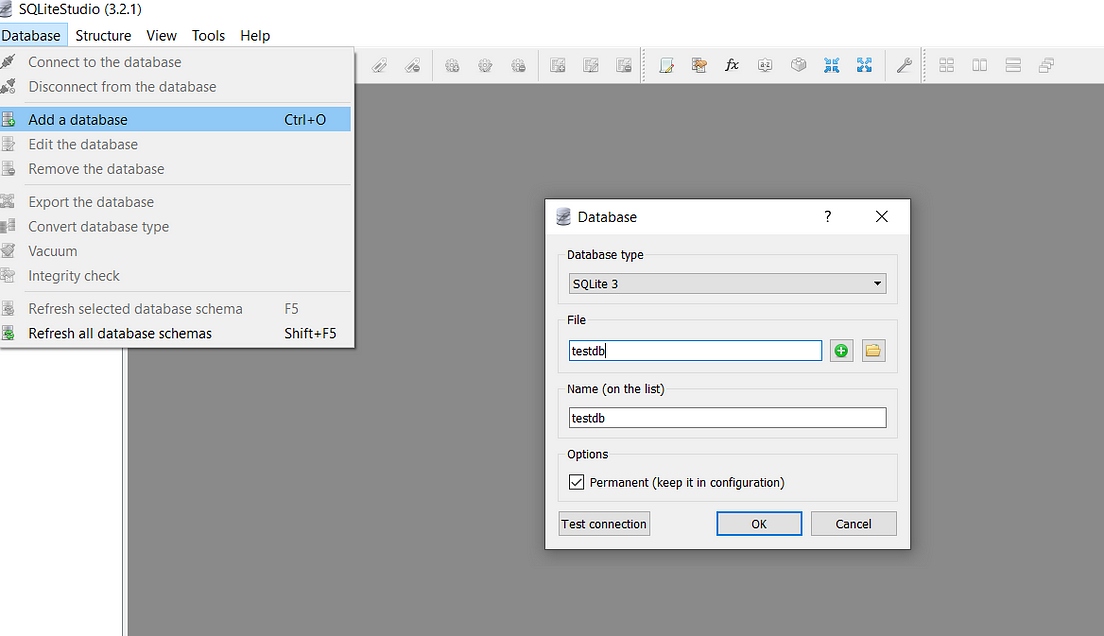This screenshot has width=1104, height=636.
Task: Click the create view toolbar icon
Action: coord(558,66)
